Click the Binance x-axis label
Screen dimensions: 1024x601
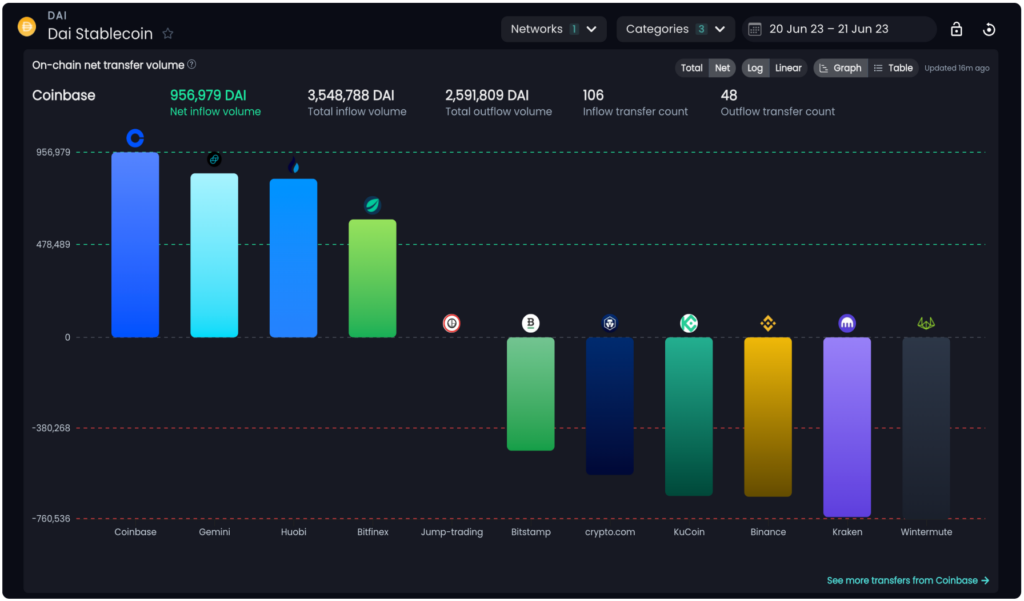point(768,532)
